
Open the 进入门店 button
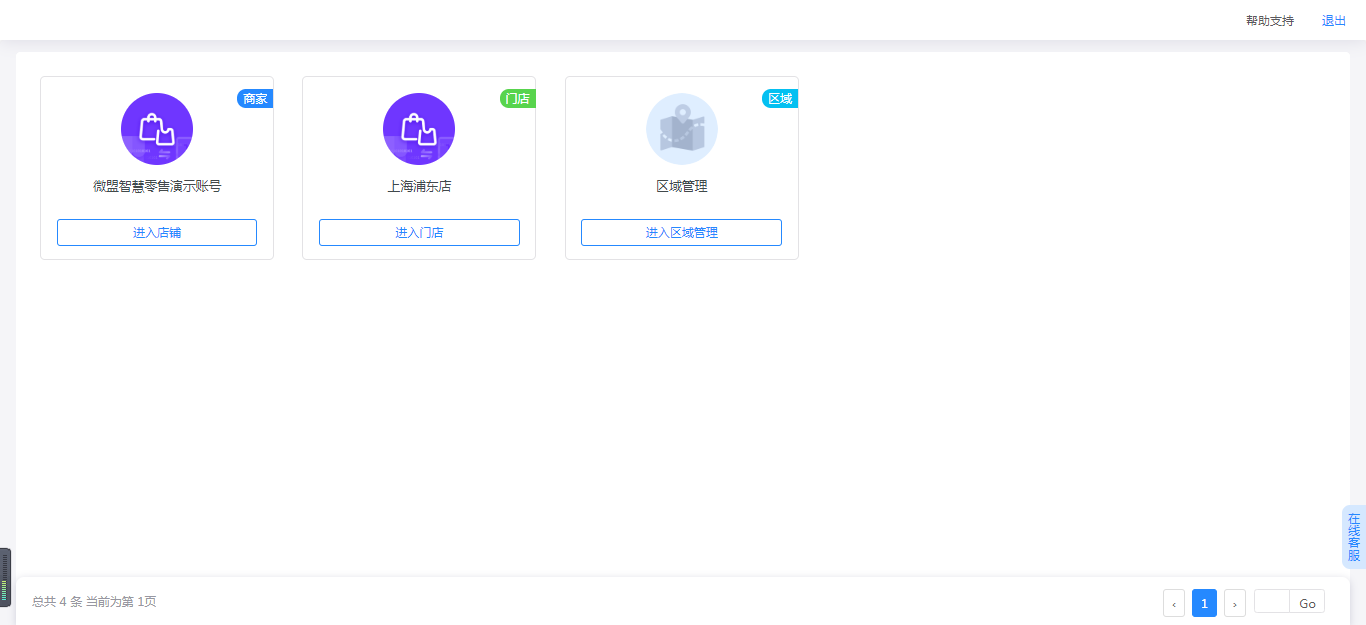point(419,232)
